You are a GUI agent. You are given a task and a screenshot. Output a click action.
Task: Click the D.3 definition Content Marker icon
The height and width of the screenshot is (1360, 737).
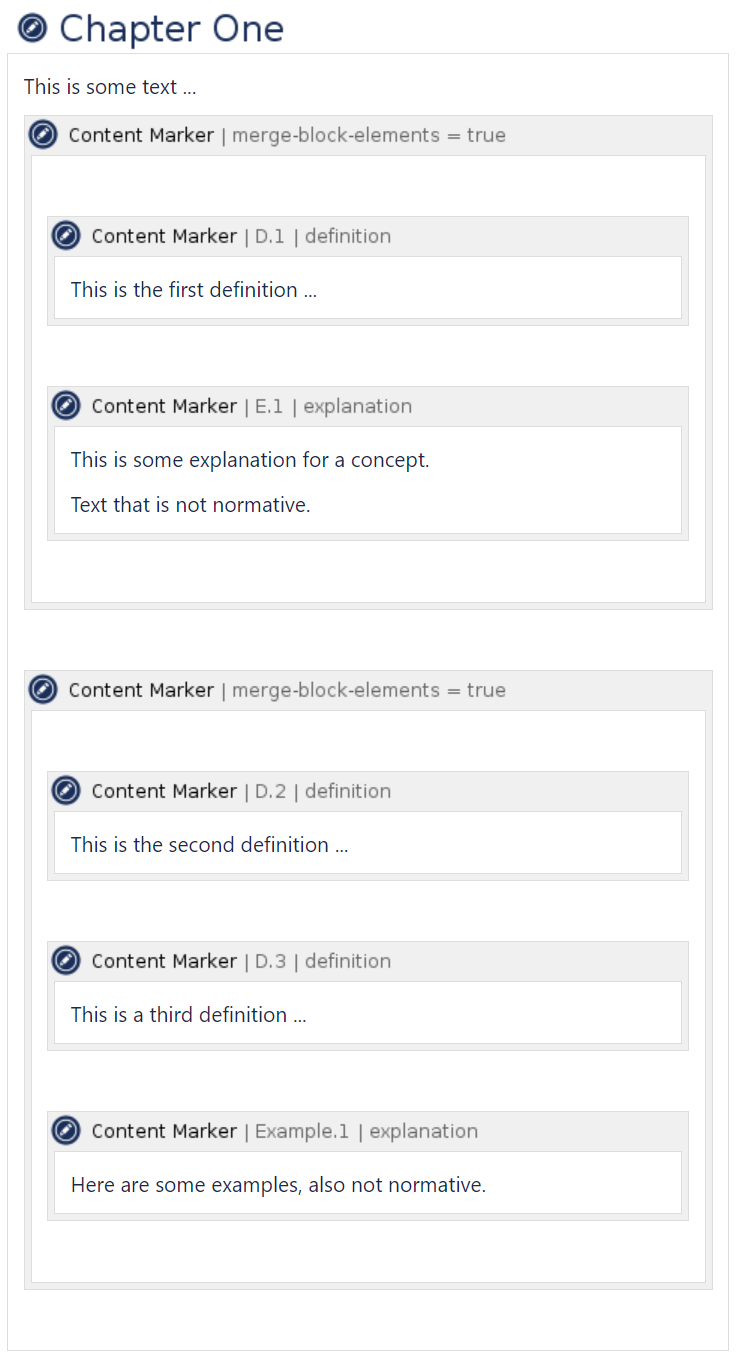[66, 961]
